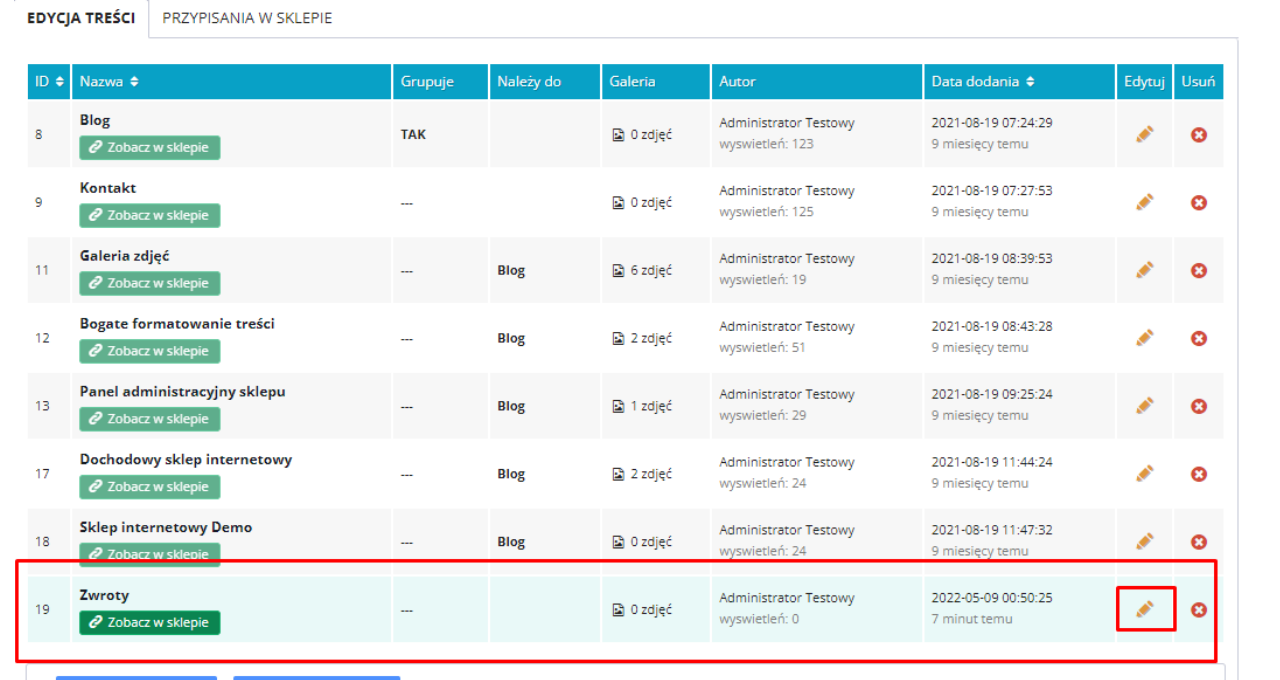Screen dimensions: 1280x680
Task: View Galeria zdjęć in the shop
Action: point(150,283)
